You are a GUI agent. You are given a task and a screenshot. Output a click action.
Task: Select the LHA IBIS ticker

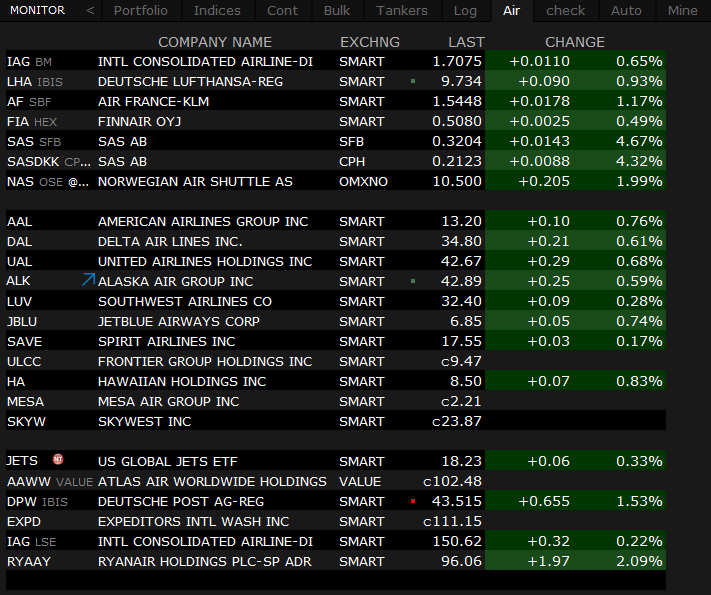[x=35, y=82]
